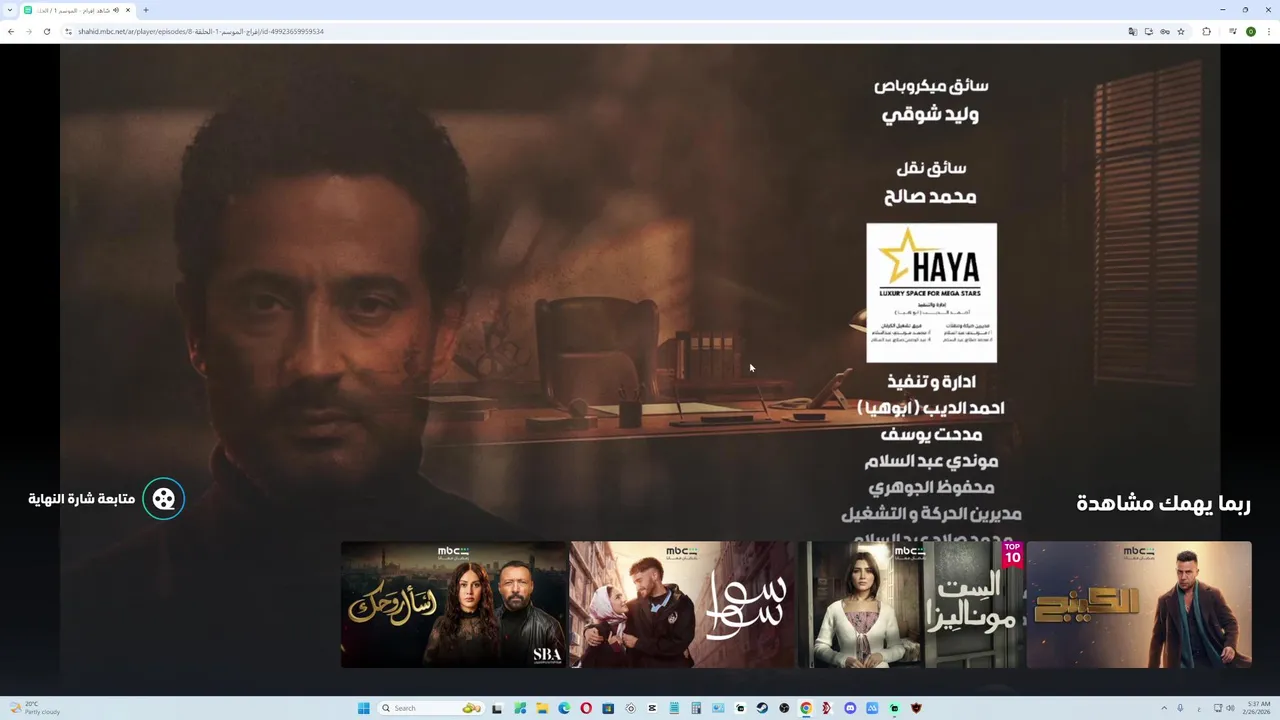Image resolution: width=1280 pixels, height=720 pixels.
Task: Launch Steam from the taskbar
Action: tap(762, 708)
